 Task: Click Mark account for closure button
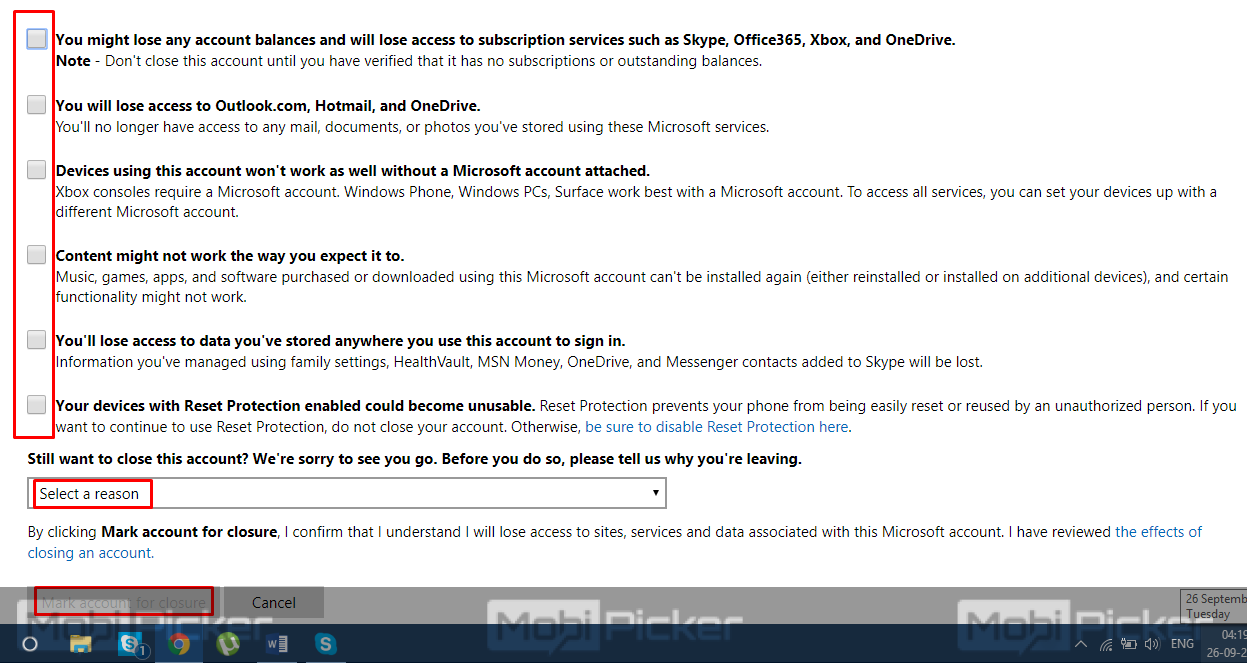(x=124, y=602)
